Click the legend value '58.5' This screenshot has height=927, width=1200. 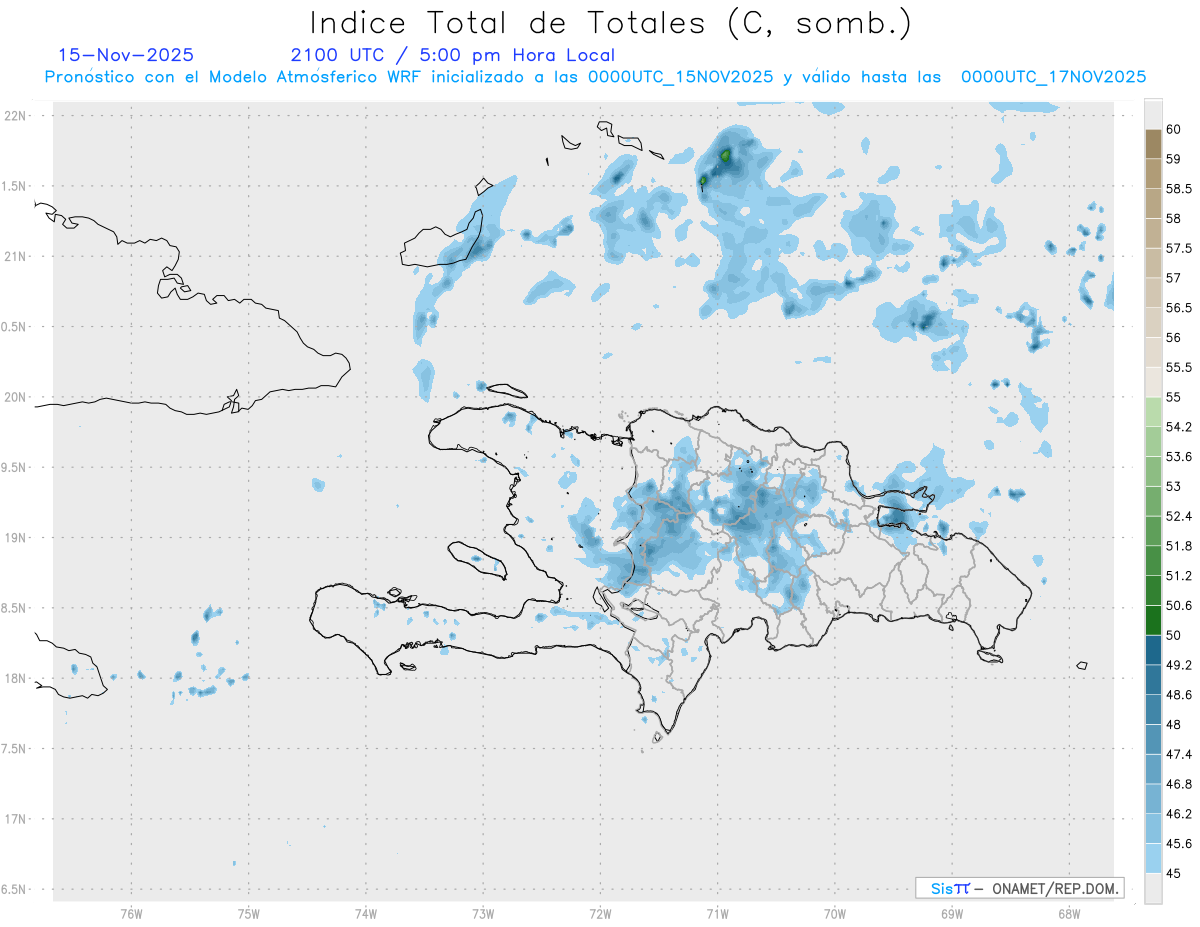pos(1180,189)
